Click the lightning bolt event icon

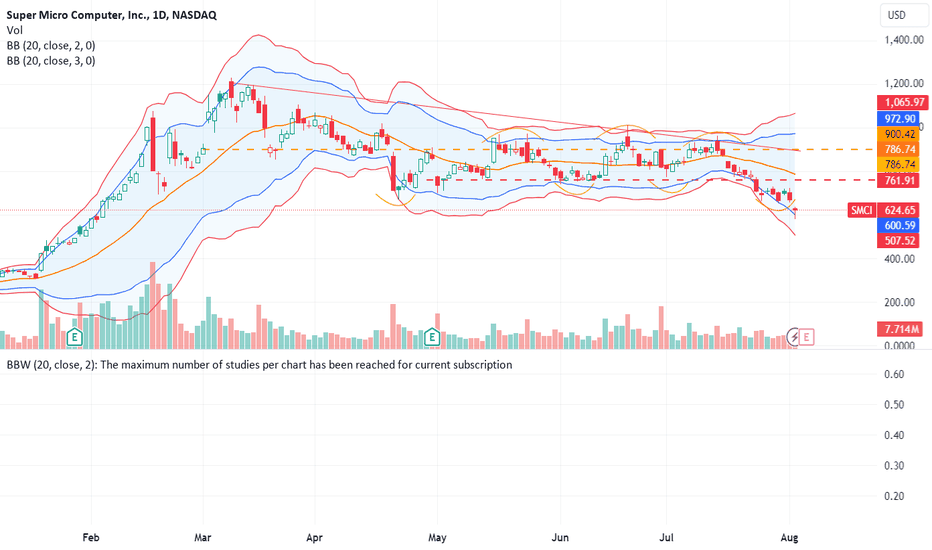[x=794, y=337]
